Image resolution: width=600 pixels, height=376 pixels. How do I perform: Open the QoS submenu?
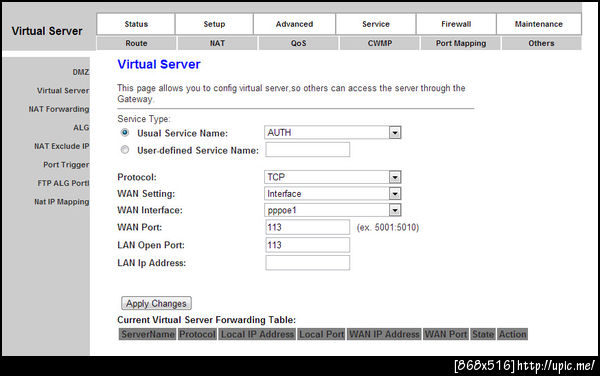298,43
